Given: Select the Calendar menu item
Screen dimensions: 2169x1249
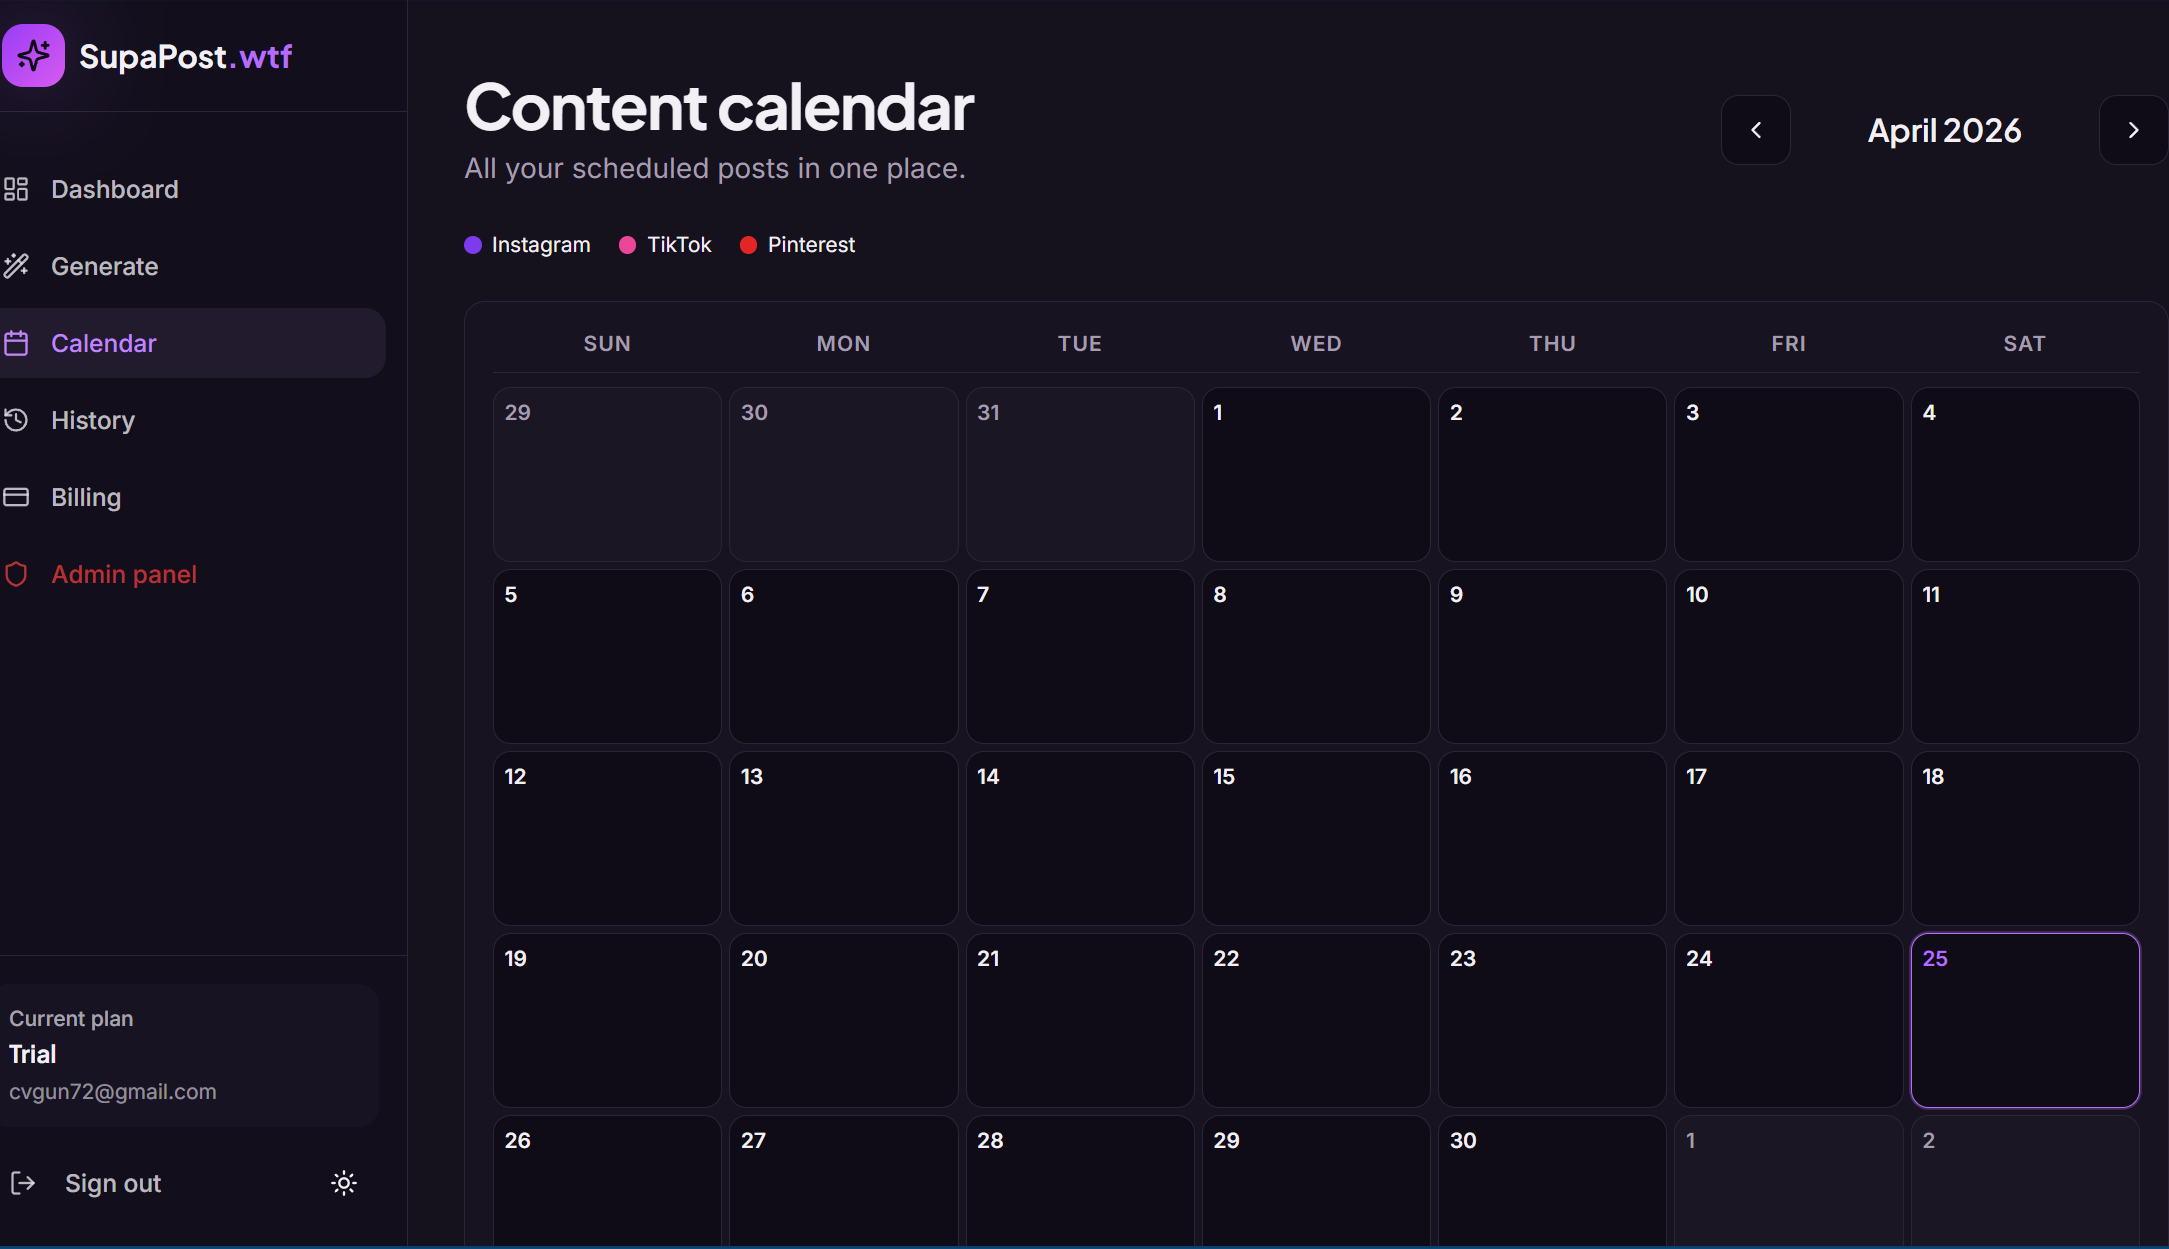Looking at the screenshot, I should 190,343.
